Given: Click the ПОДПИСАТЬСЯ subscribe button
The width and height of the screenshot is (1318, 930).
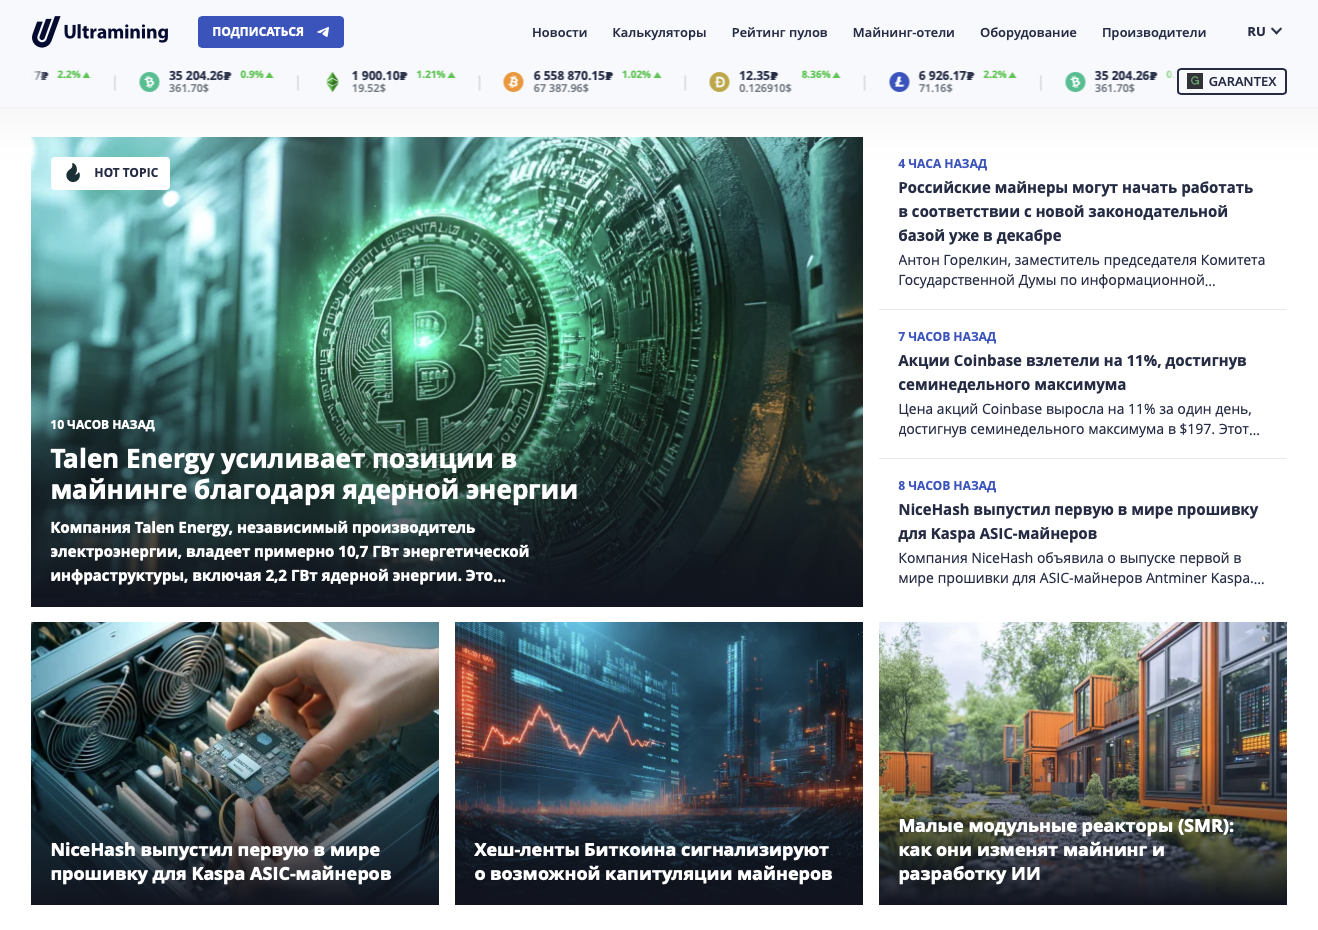Looking at the screenshot, I should click(271, 32).
